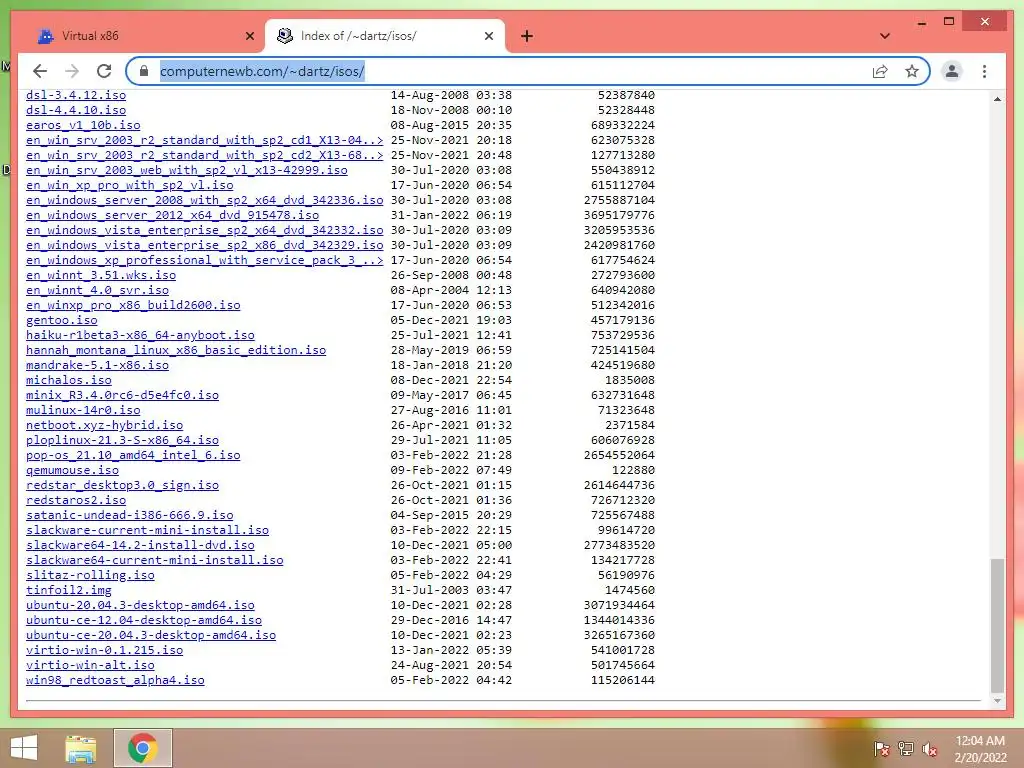
Task: Click en_winxp_pro_x86_build2600.iso
Action: point(133,306)
